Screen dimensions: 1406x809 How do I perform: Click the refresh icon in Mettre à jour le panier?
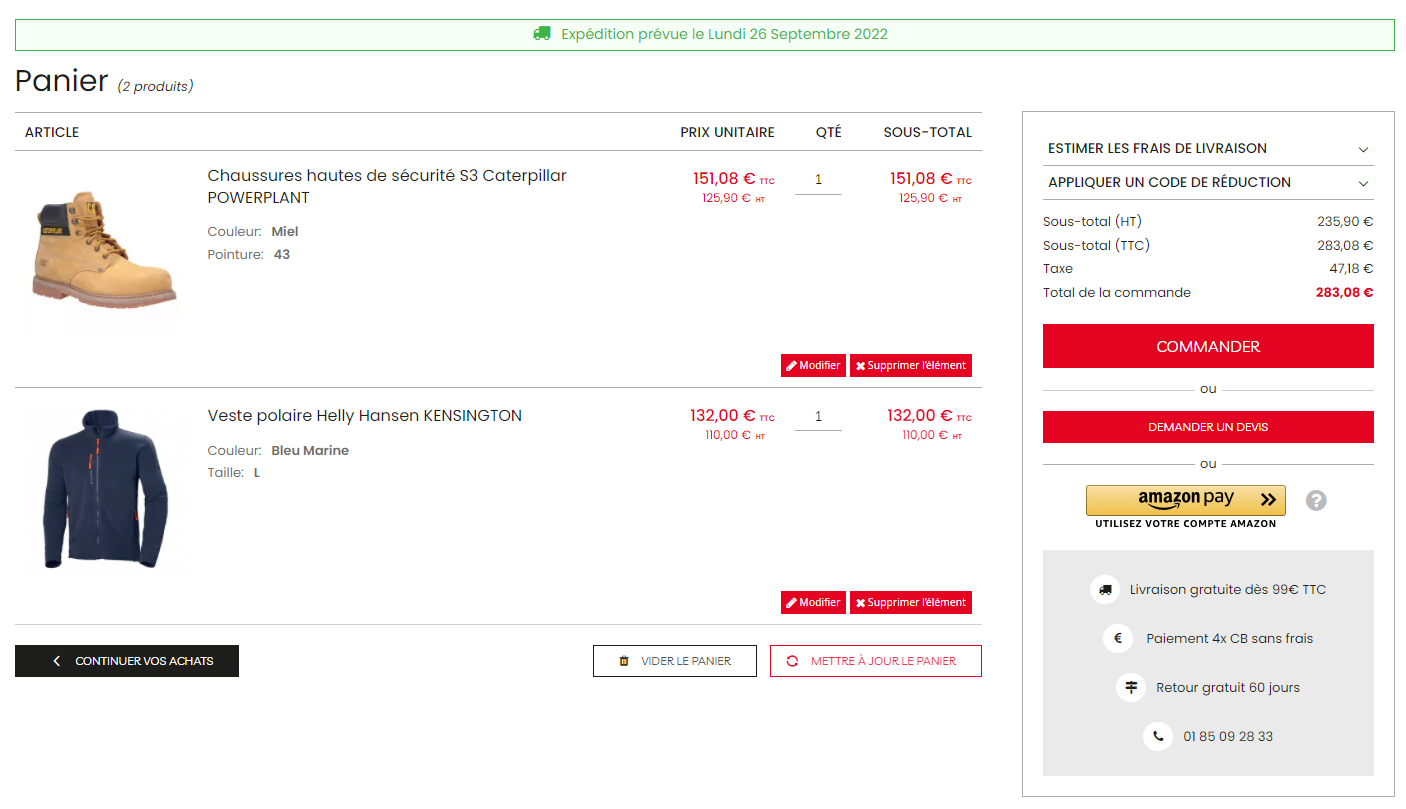click(792, 661)
